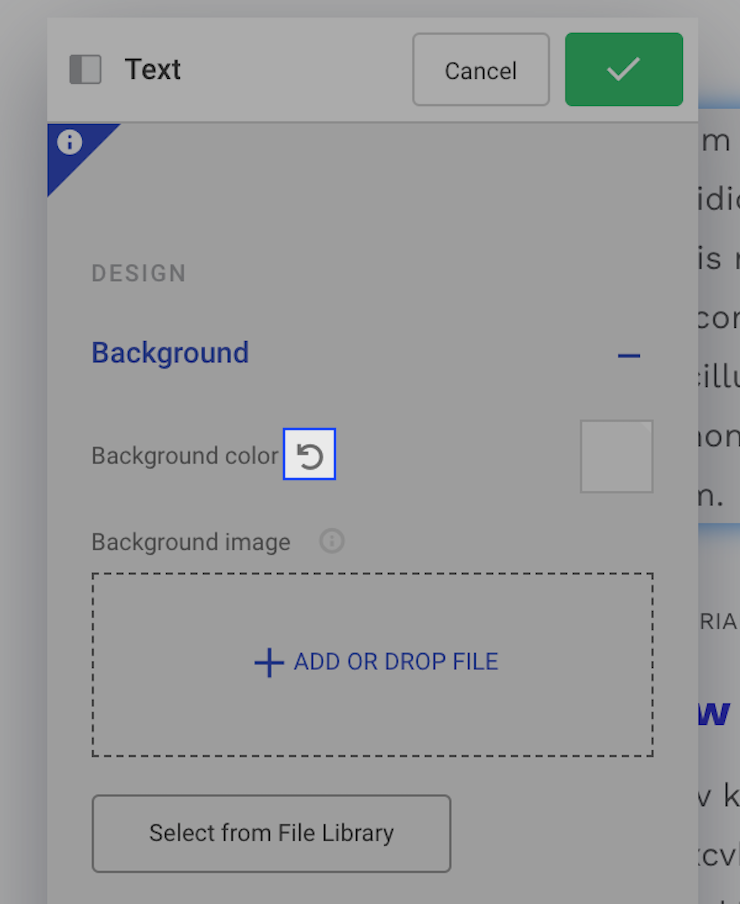
Task: Click the green confirm button at top right
Action: pyautogui.click(x=623, y=69)
